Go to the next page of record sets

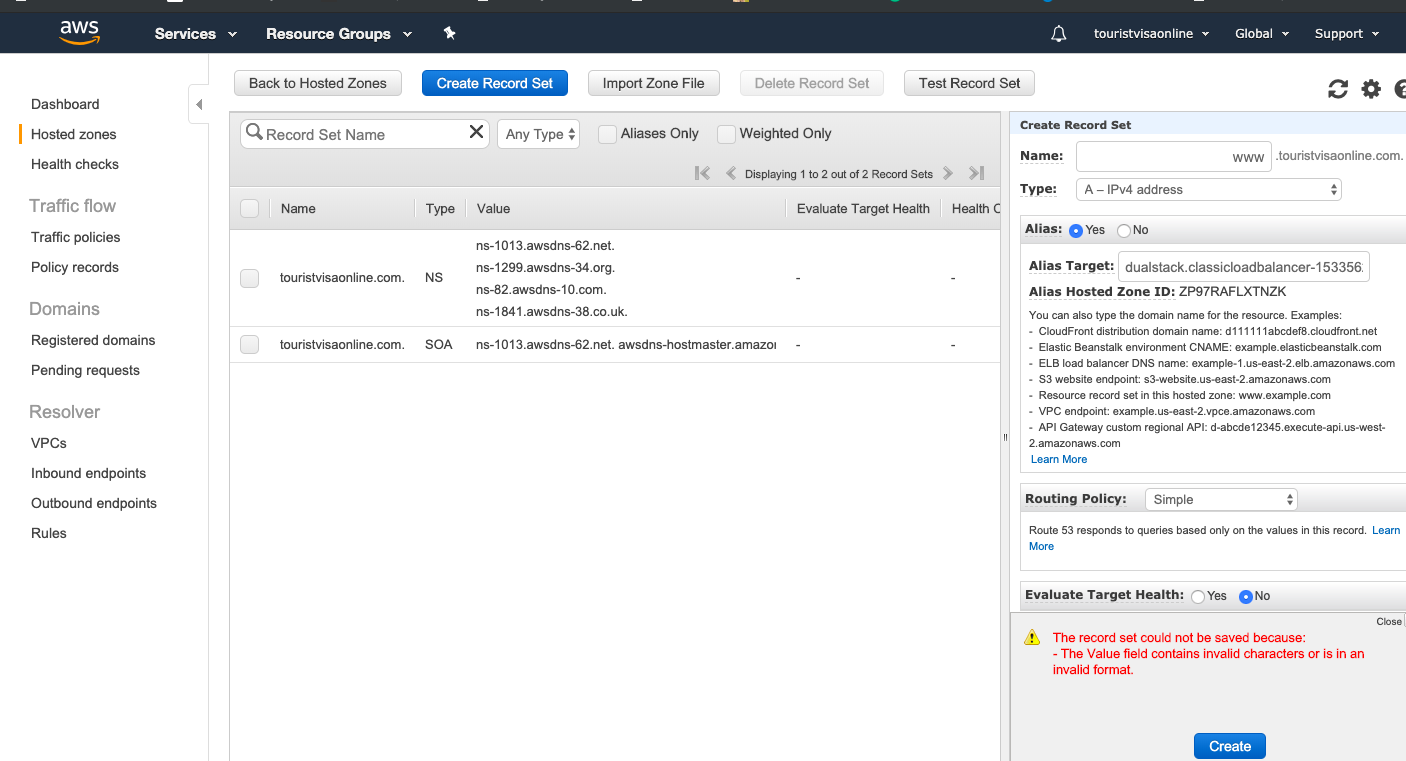[948, 173]
